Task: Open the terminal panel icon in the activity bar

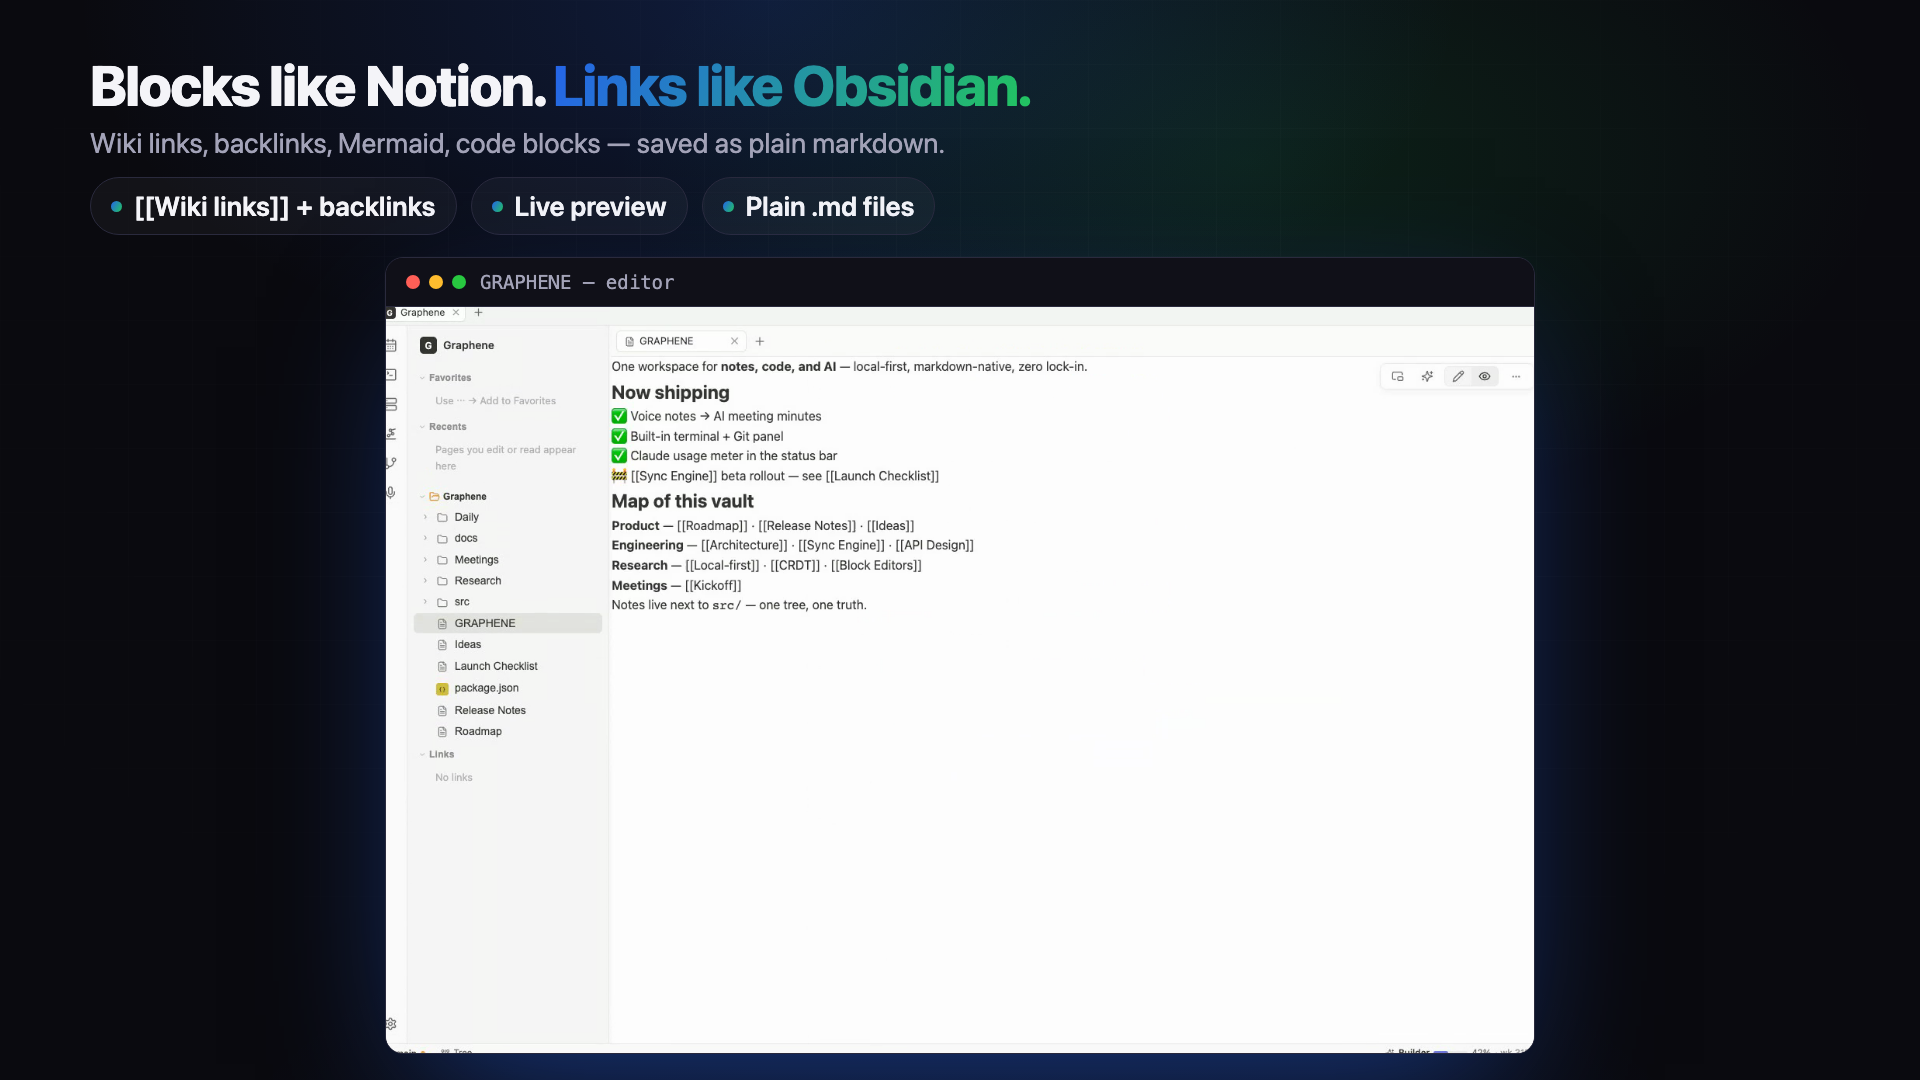Action: point(391,375)
